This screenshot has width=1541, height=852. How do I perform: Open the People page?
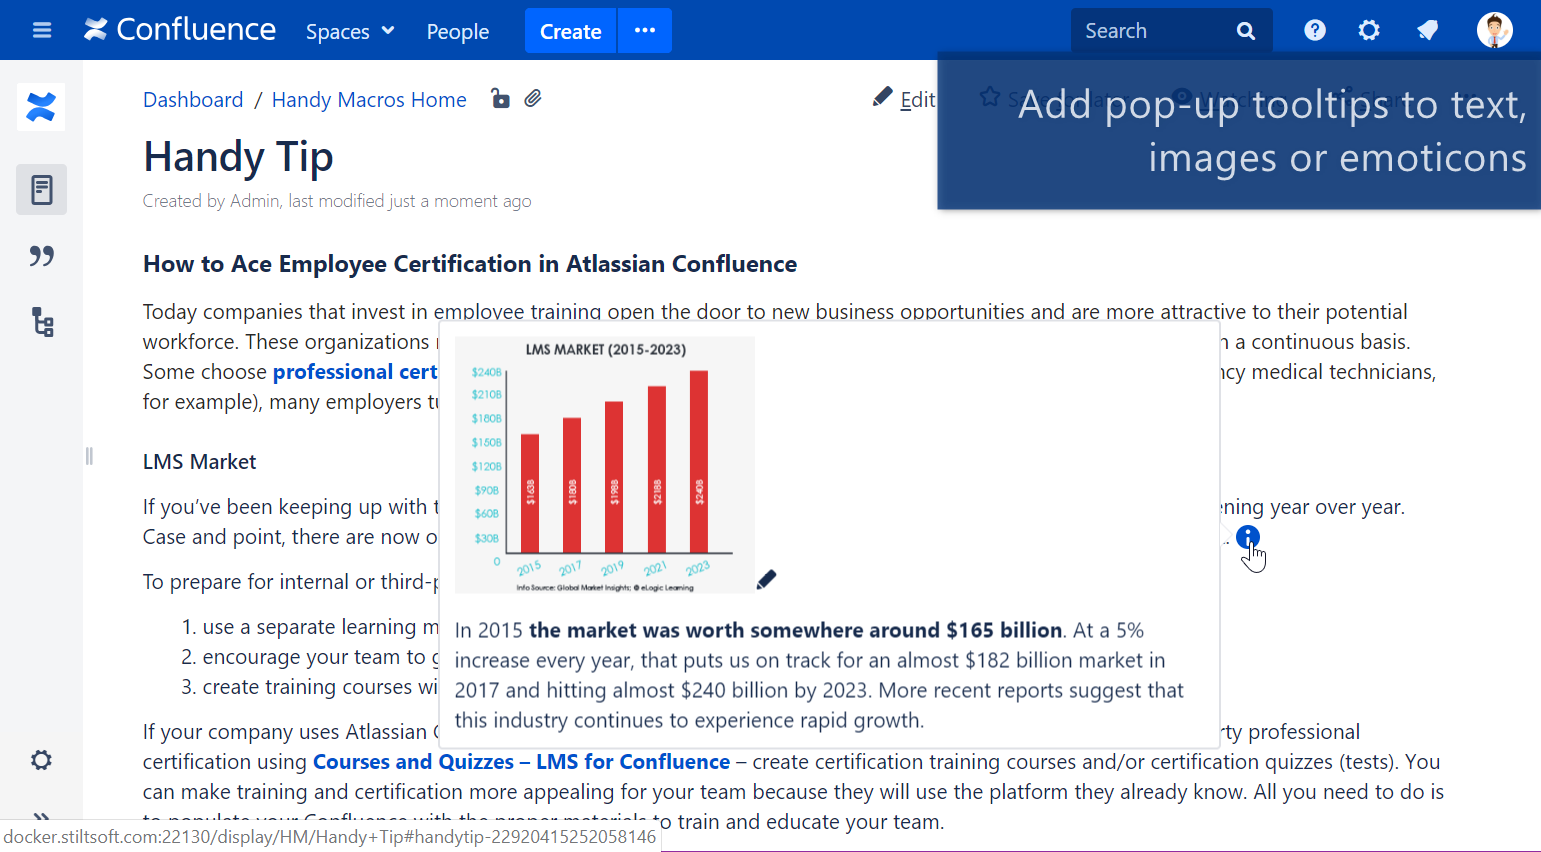(x=458, y=31)
